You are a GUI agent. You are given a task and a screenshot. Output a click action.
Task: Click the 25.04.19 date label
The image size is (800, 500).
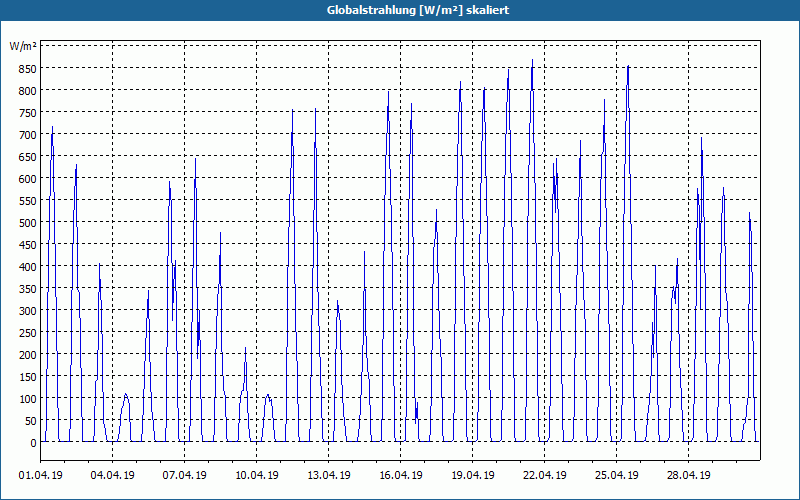[616, 476]
